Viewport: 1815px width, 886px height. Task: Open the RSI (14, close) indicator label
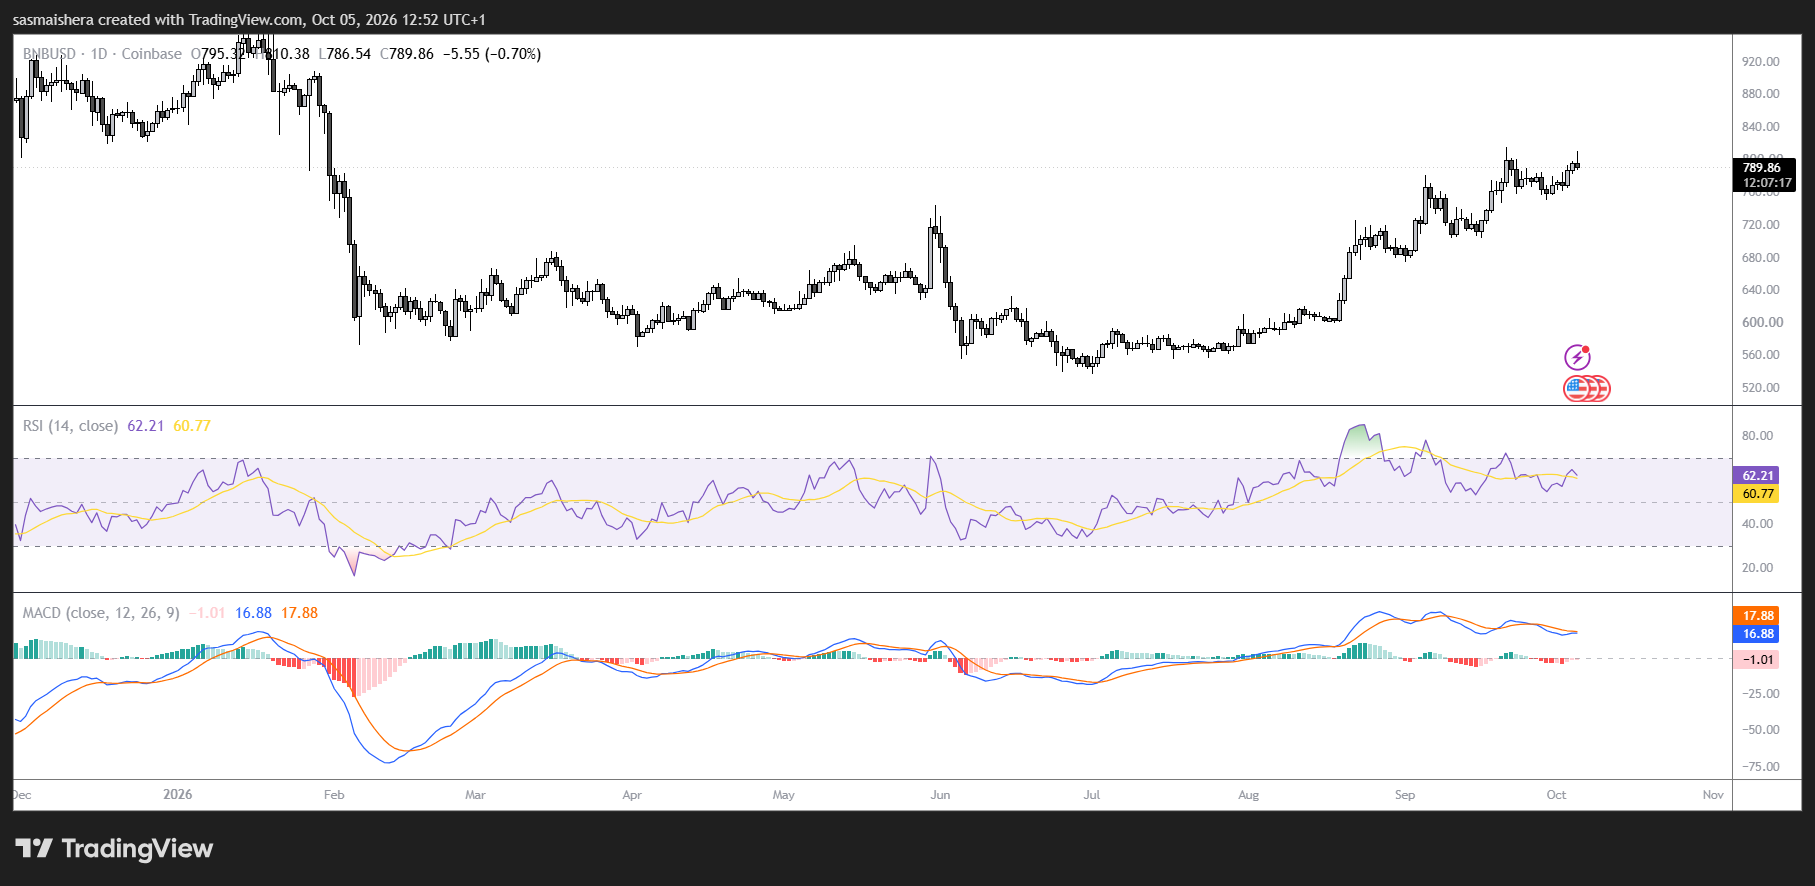(70, 426)
